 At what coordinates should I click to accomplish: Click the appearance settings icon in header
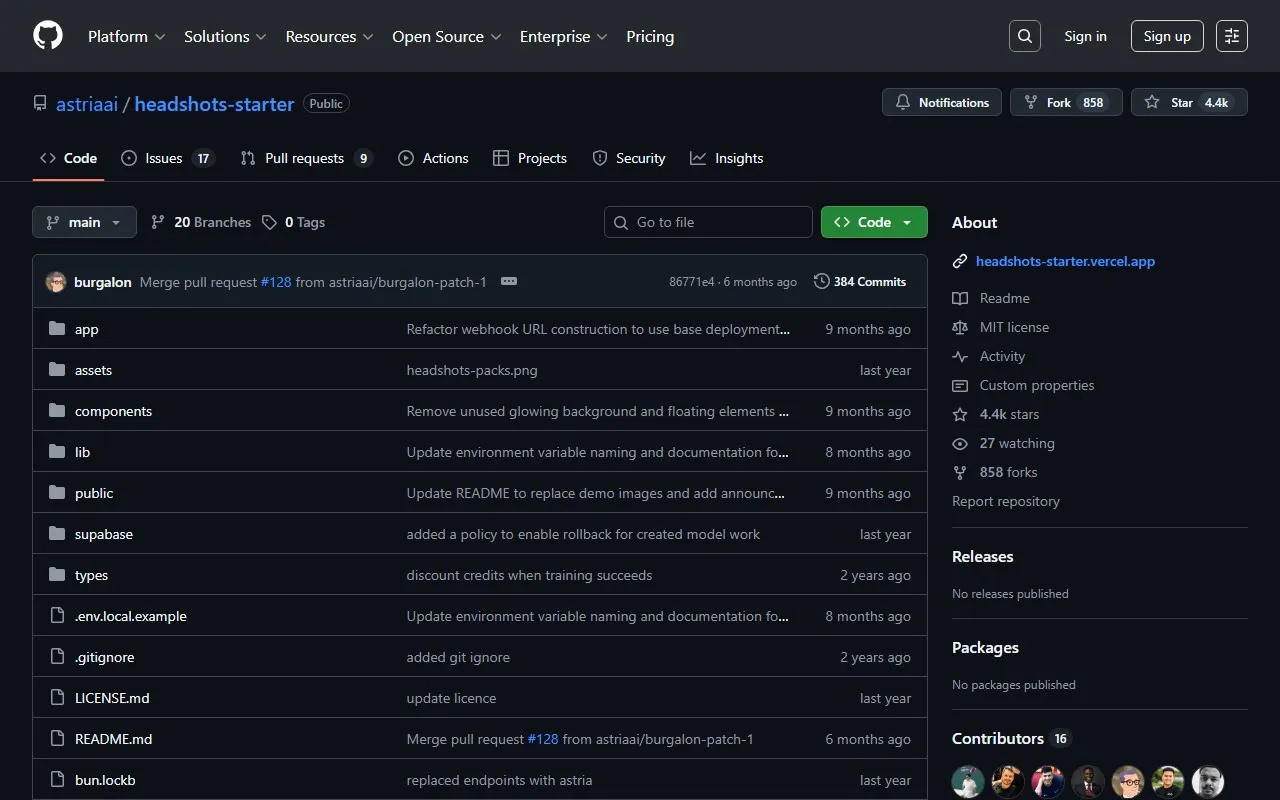coord(1232,36)
